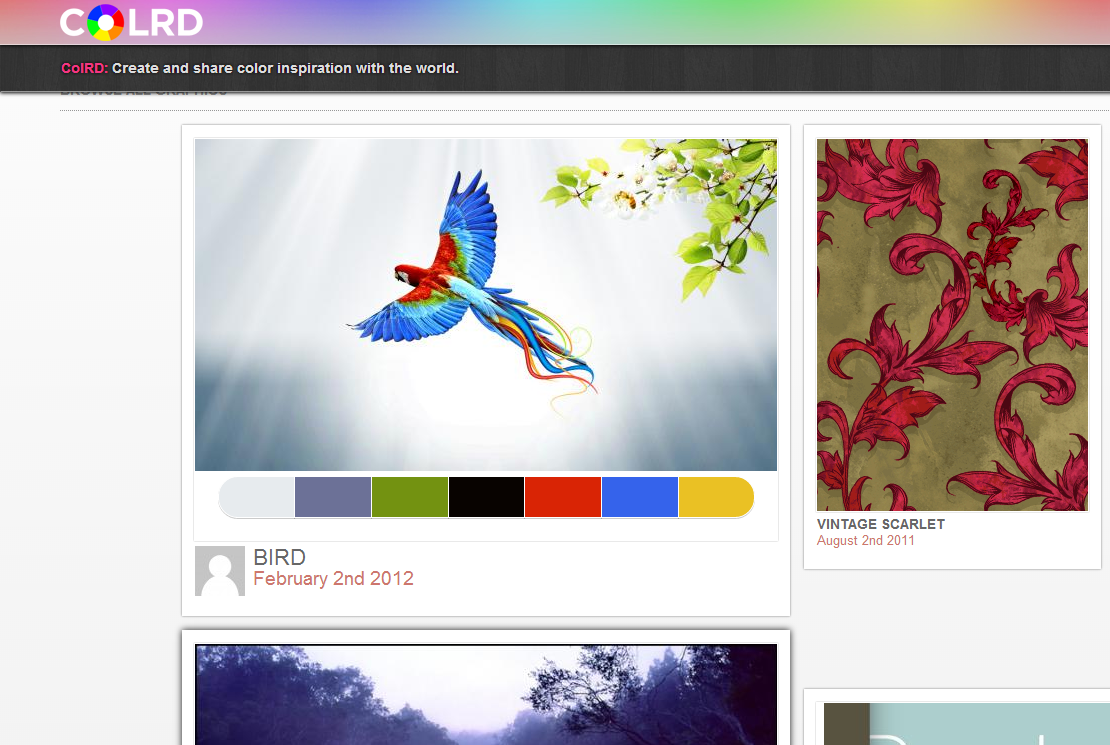Open the BIRD title link

[x=280, y=557]
